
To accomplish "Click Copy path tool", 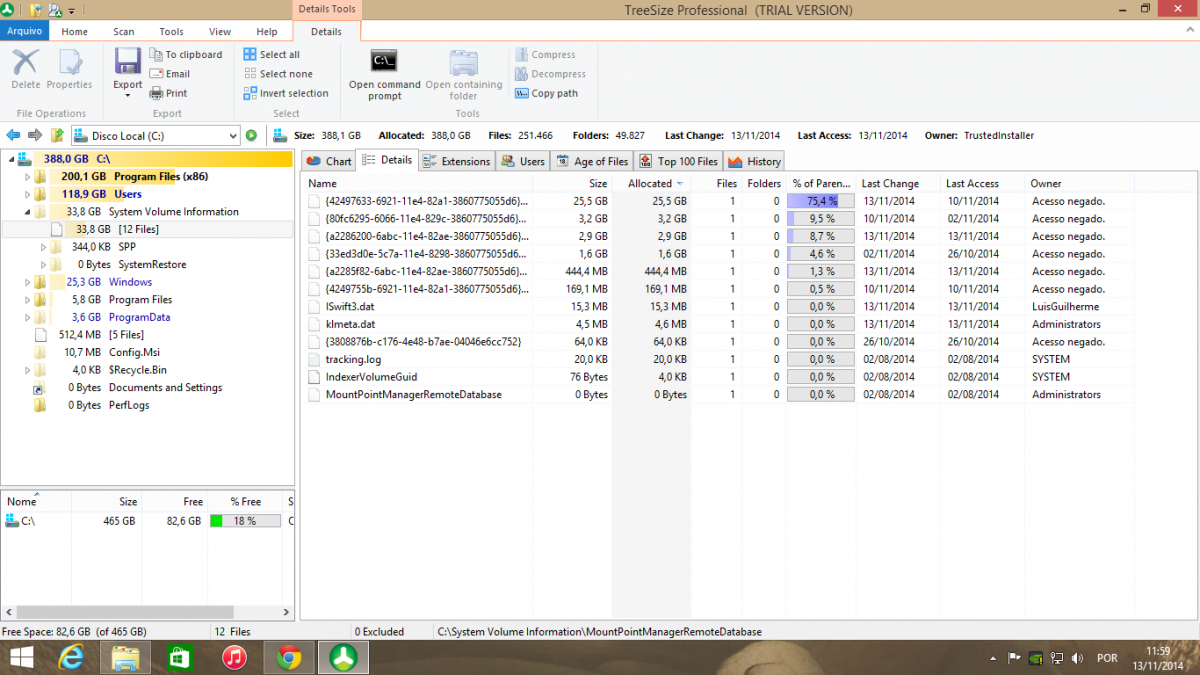I will click(547, 93).
